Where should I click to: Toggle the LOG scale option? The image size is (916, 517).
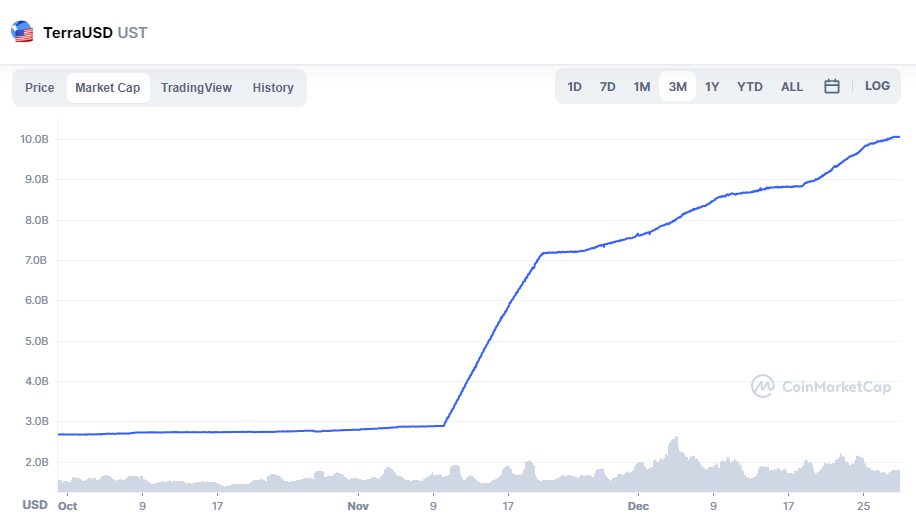click(x=877, y=86)
